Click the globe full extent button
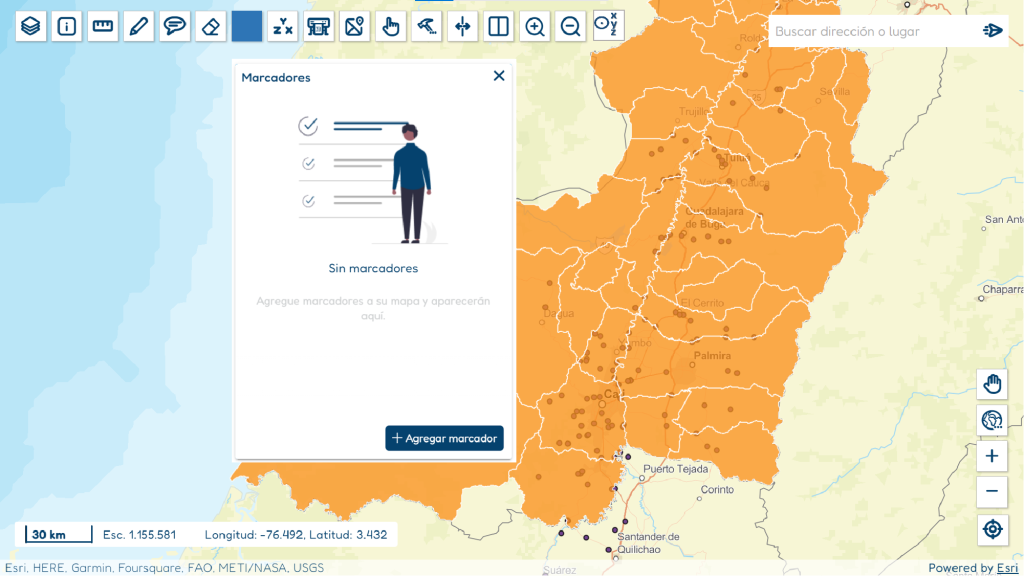 (x=992, y=420)
